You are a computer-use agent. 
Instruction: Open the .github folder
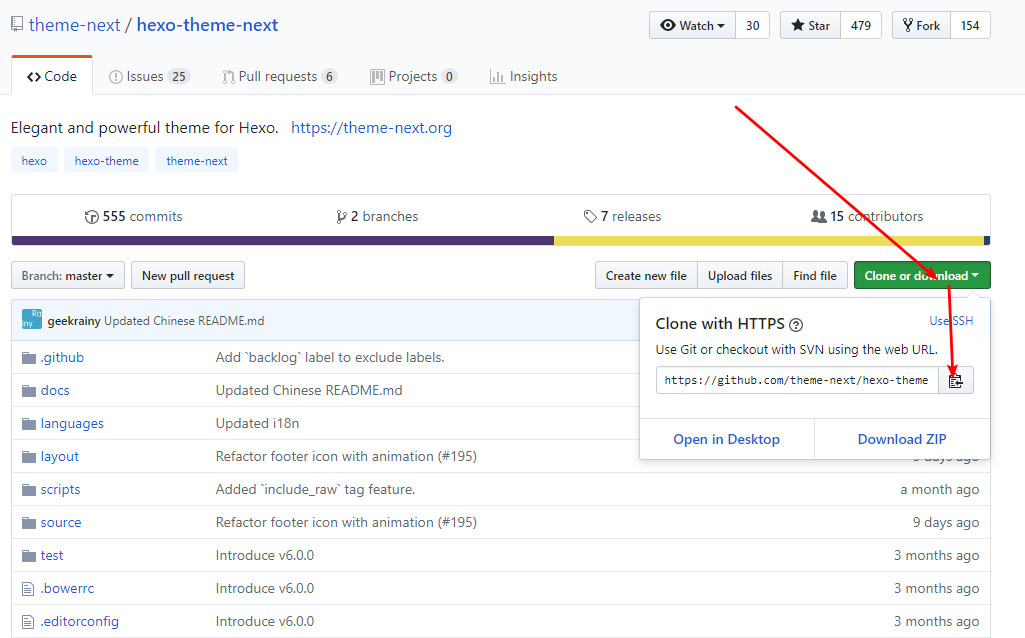(x=62, y=358)
